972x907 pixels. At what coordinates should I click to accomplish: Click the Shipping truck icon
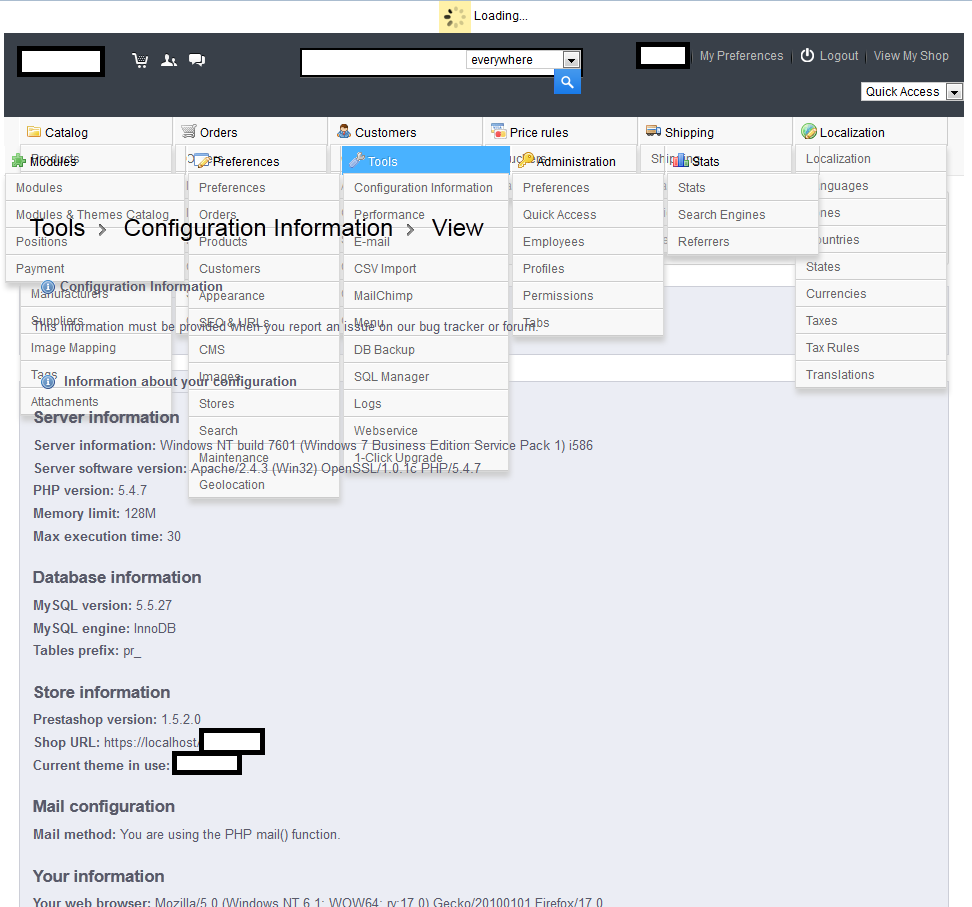(653, 131)
